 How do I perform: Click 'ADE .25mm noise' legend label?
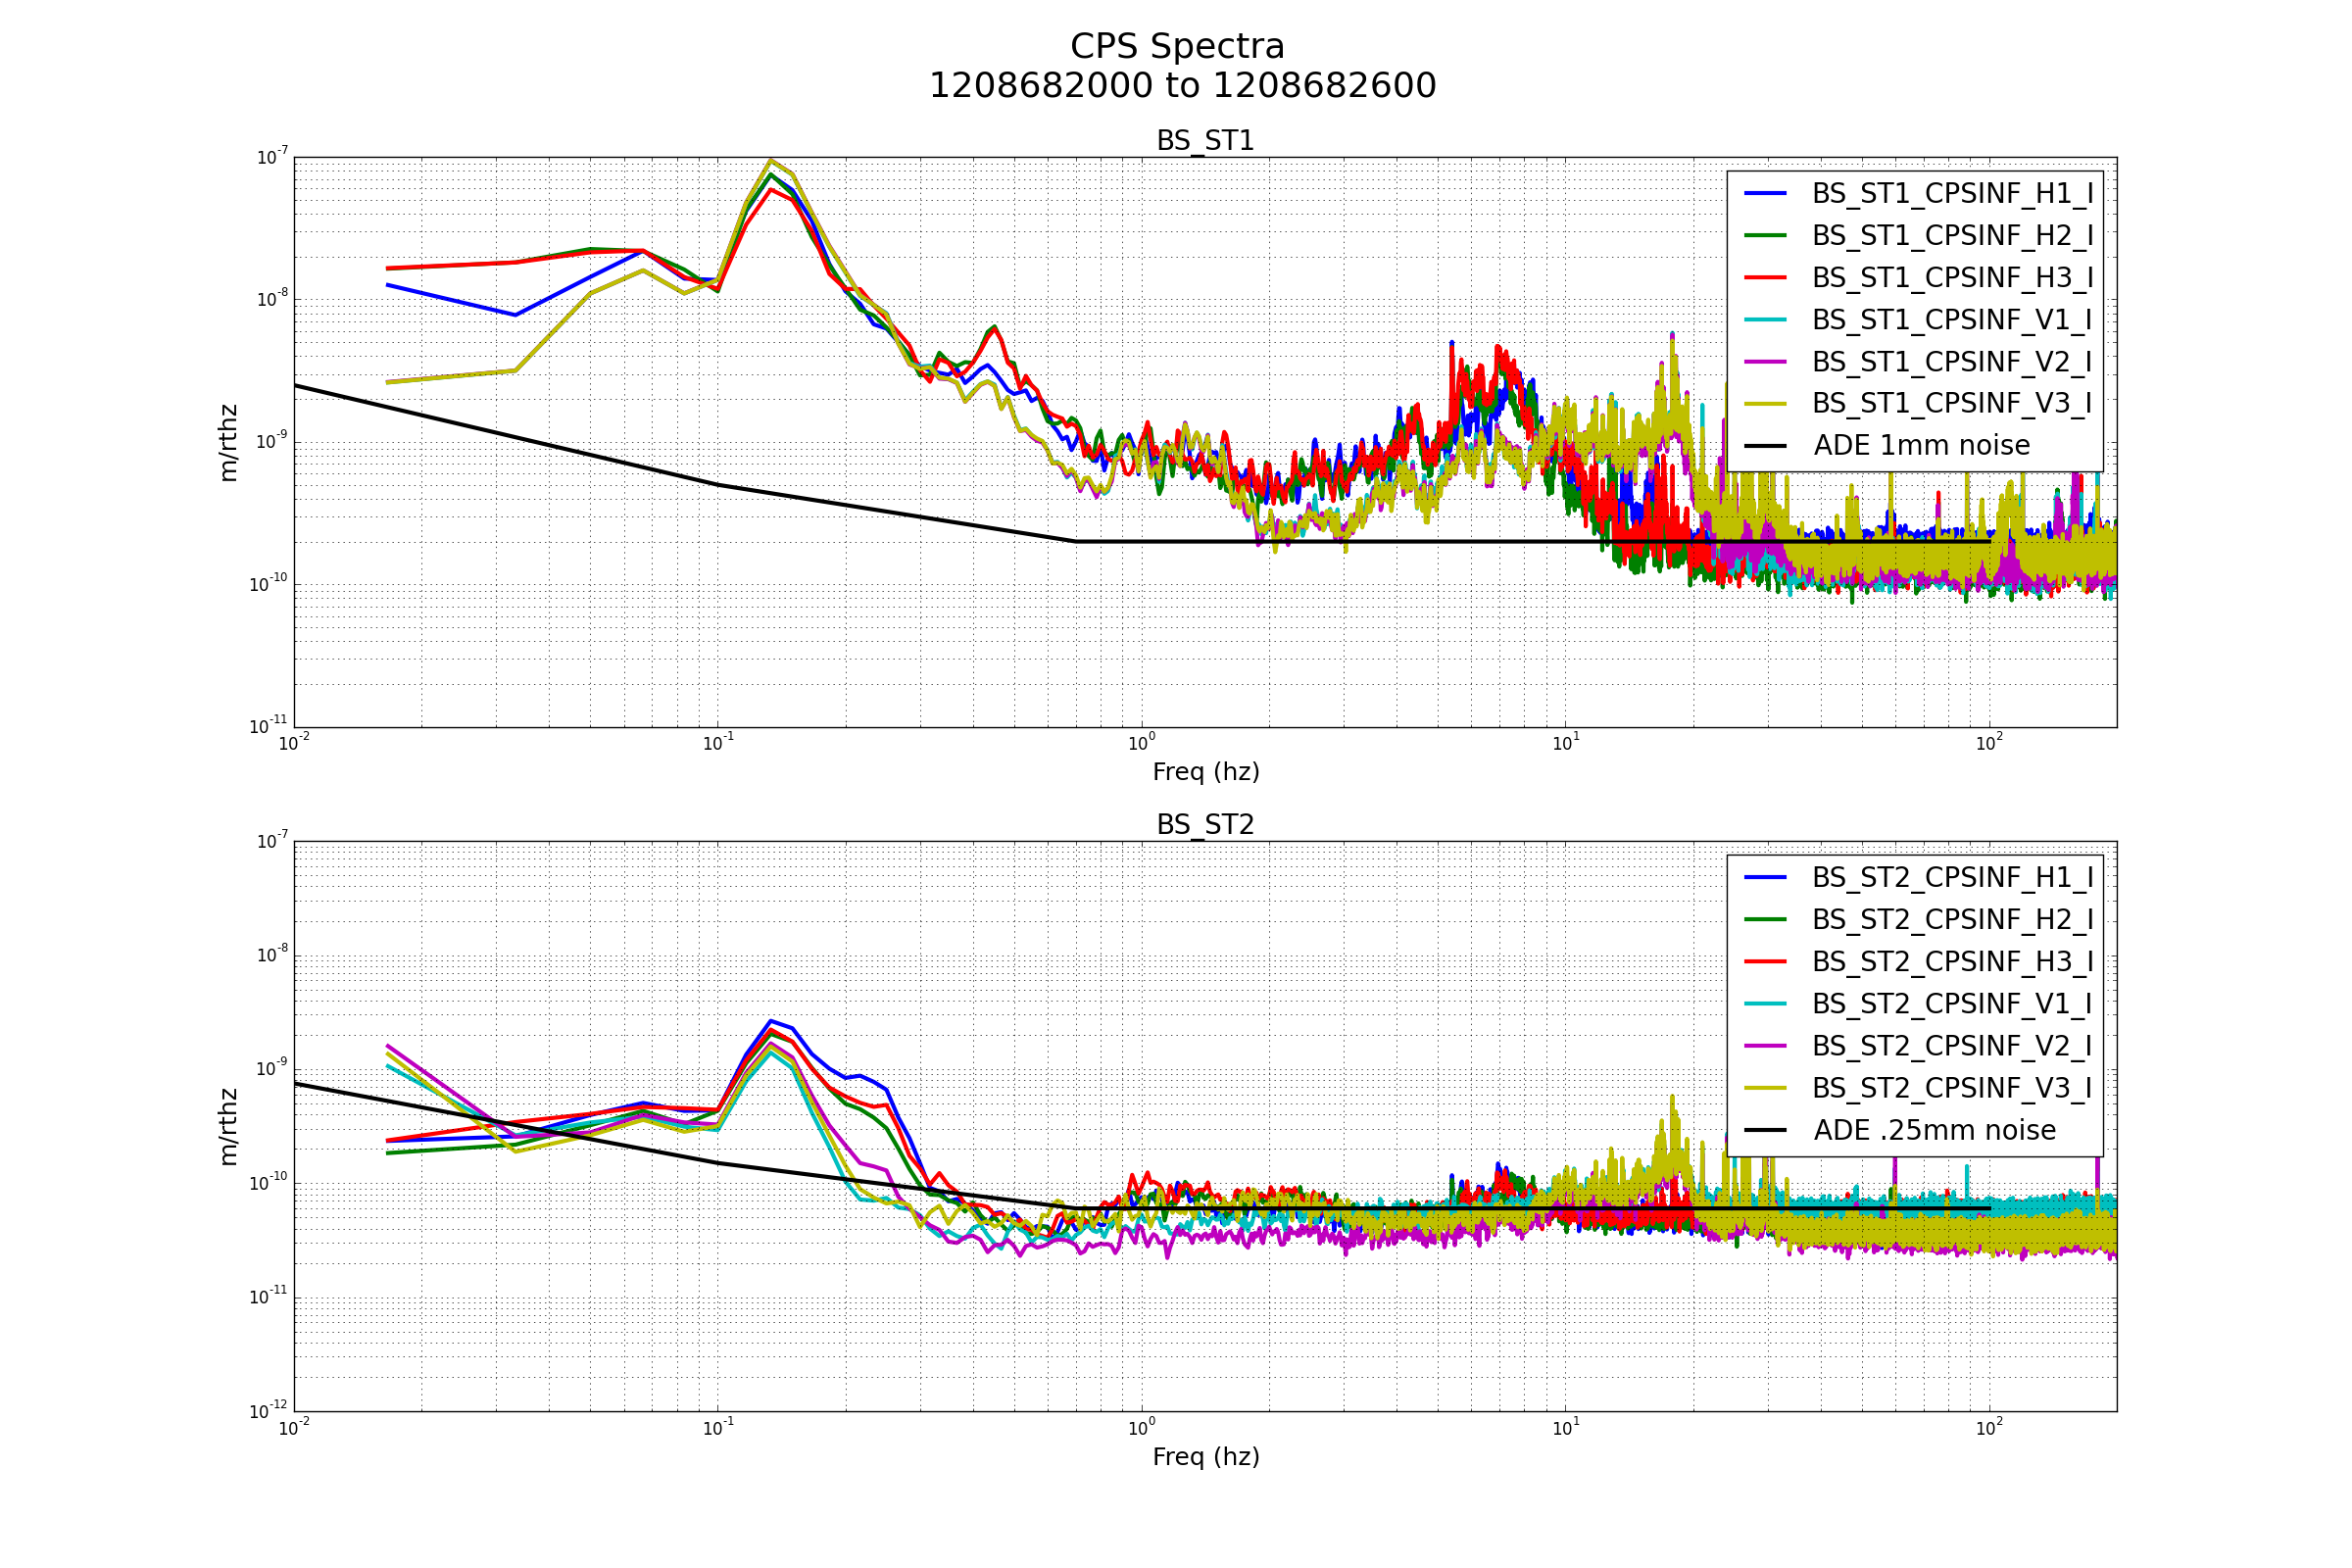point(1935,1130)
